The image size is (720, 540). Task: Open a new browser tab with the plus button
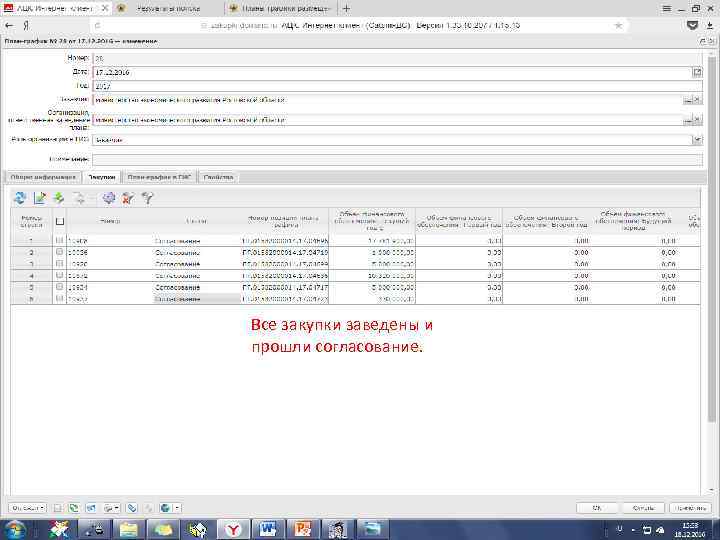pyautogui.click(x=346, y=8)
